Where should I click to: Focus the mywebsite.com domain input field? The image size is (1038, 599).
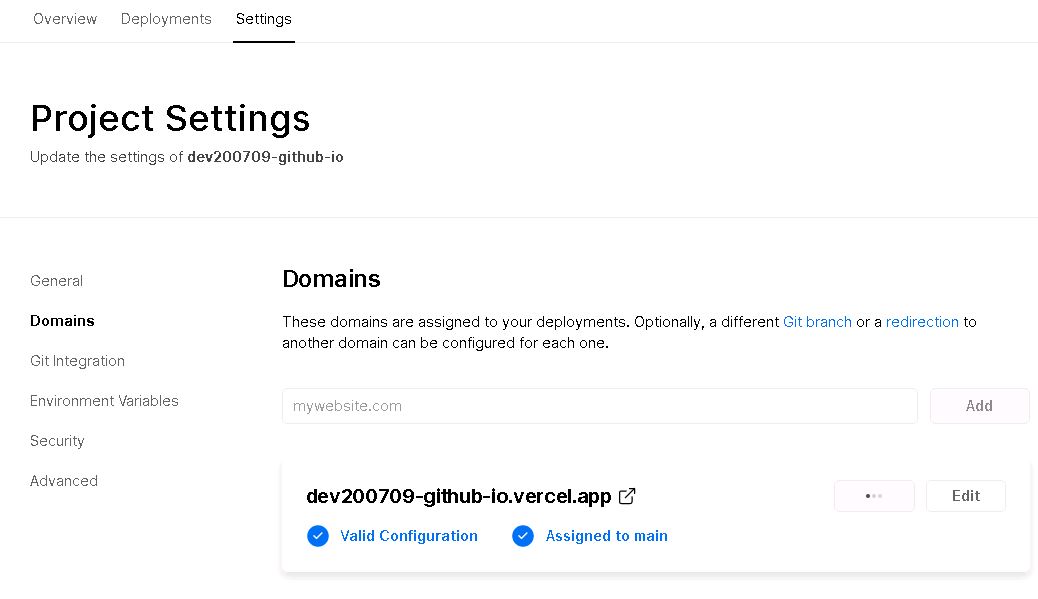[x=600, y=406]
